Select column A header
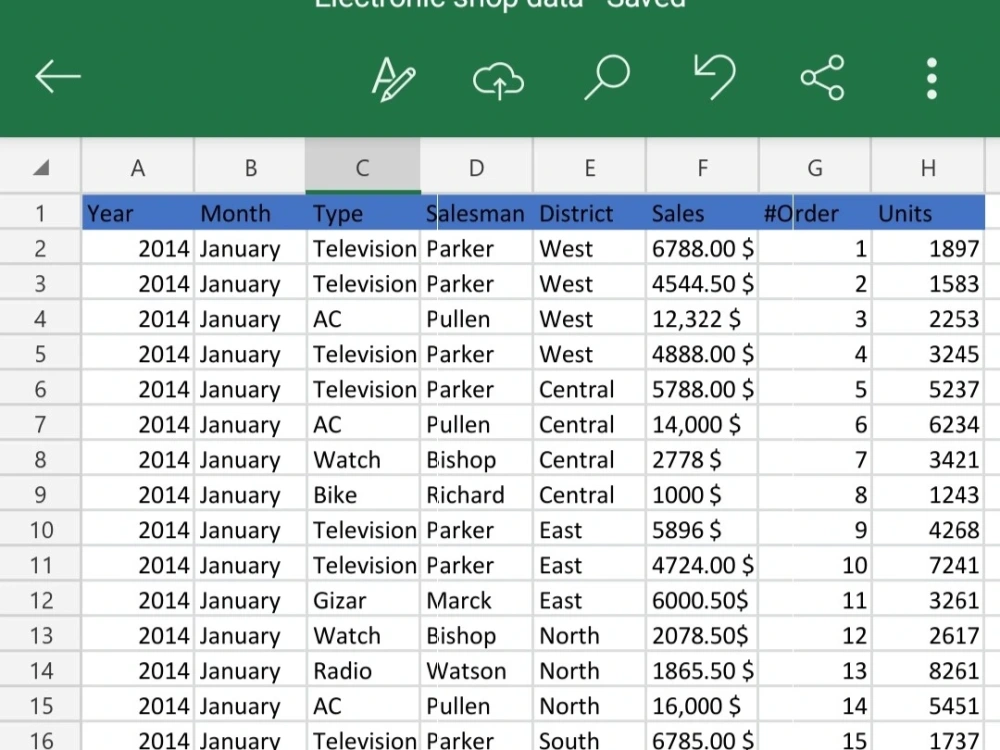Viewport: 1000px width, 750px height. point(138,168)
